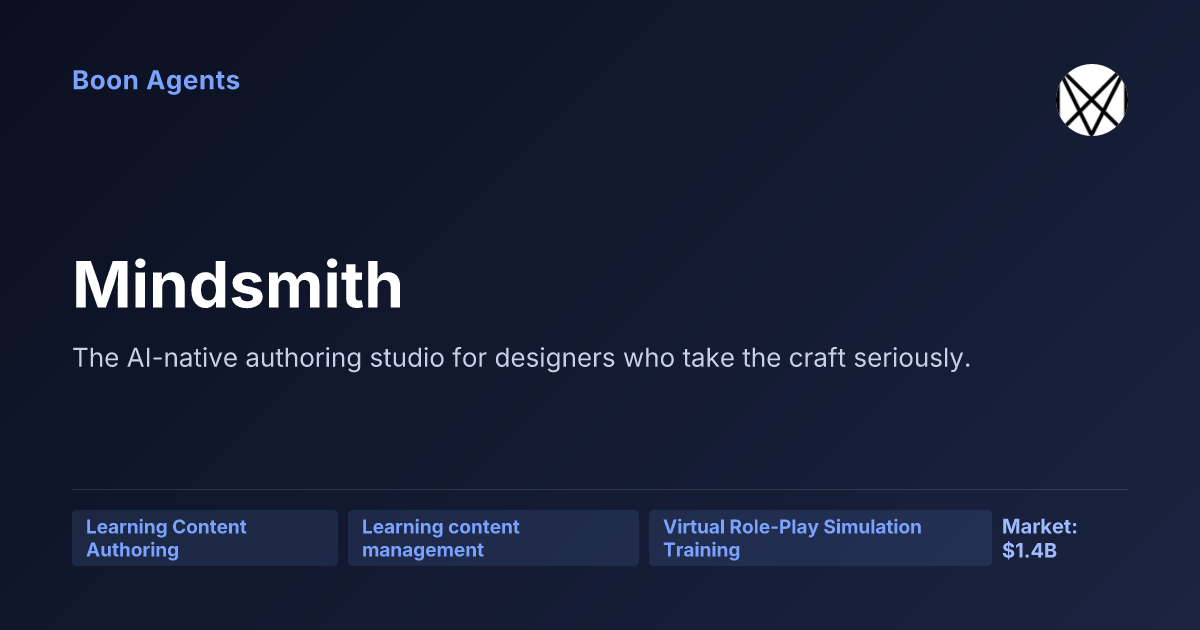The height and width of the screenshot is (630, 1200).
Task: Select the Virtual Role-Play Simulation Training tag
Action: pyautogui.click(x=820, y=538)
